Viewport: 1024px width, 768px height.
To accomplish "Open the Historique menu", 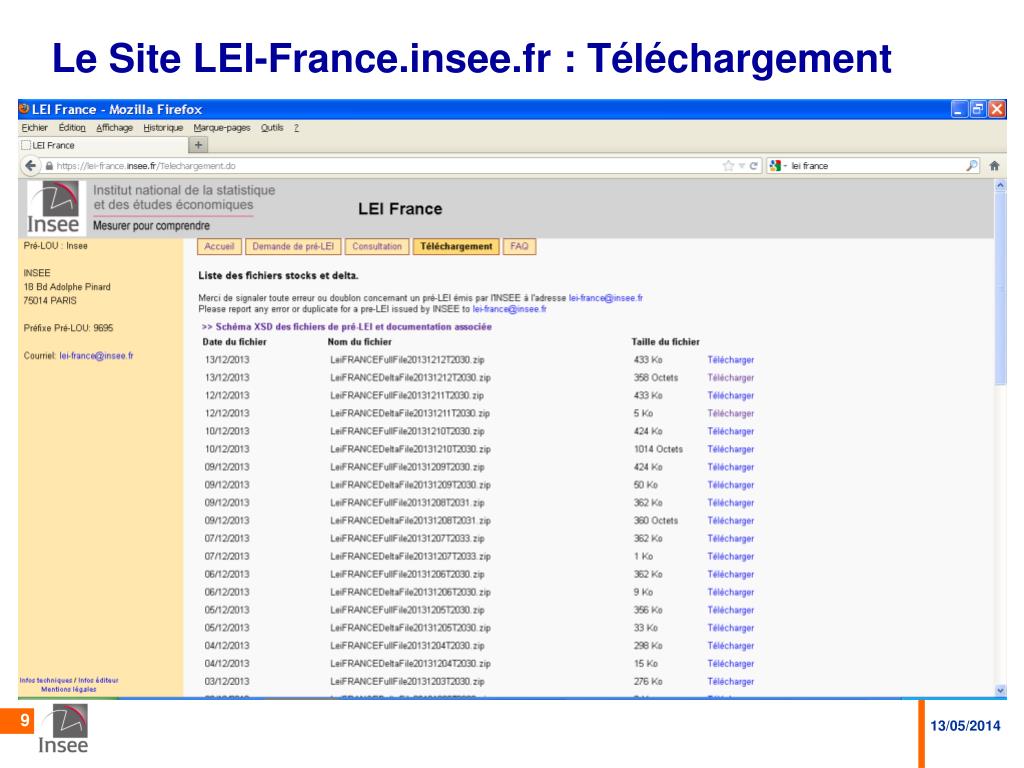I will click(163, 128).
